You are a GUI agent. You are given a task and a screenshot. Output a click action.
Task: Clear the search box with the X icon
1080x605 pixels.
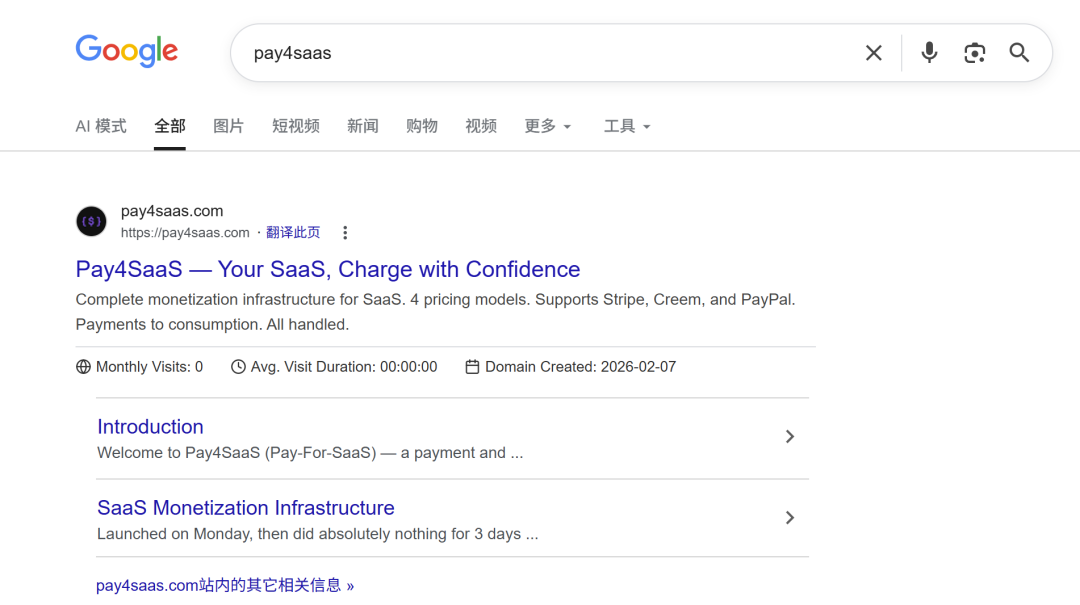[x=873, y=53]
